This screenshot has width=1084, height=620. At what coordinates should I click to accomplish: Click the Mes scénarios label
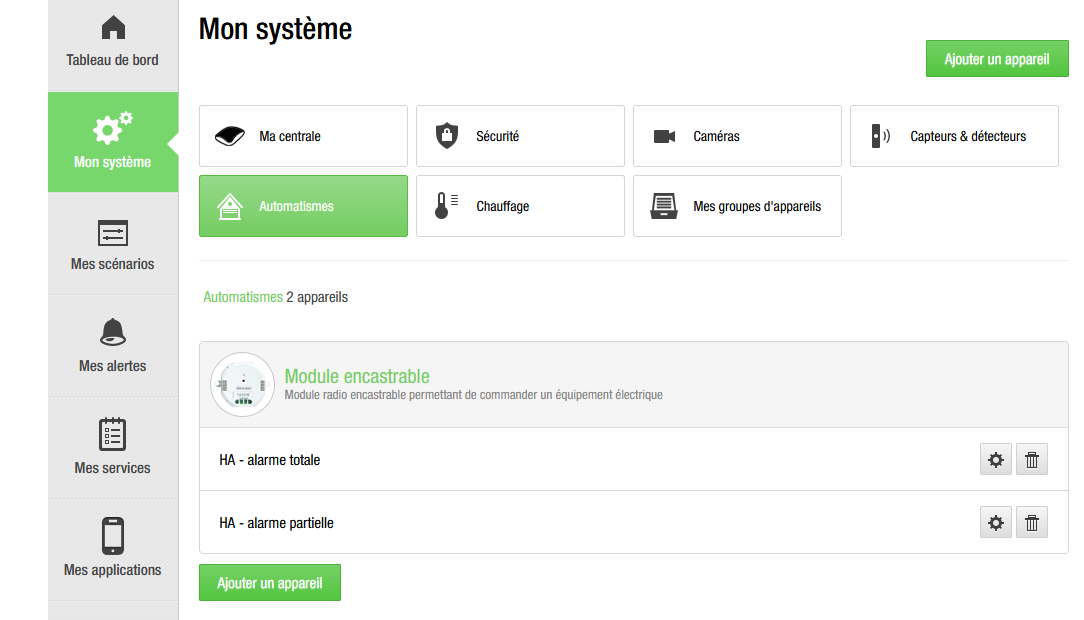pos(113,264)
